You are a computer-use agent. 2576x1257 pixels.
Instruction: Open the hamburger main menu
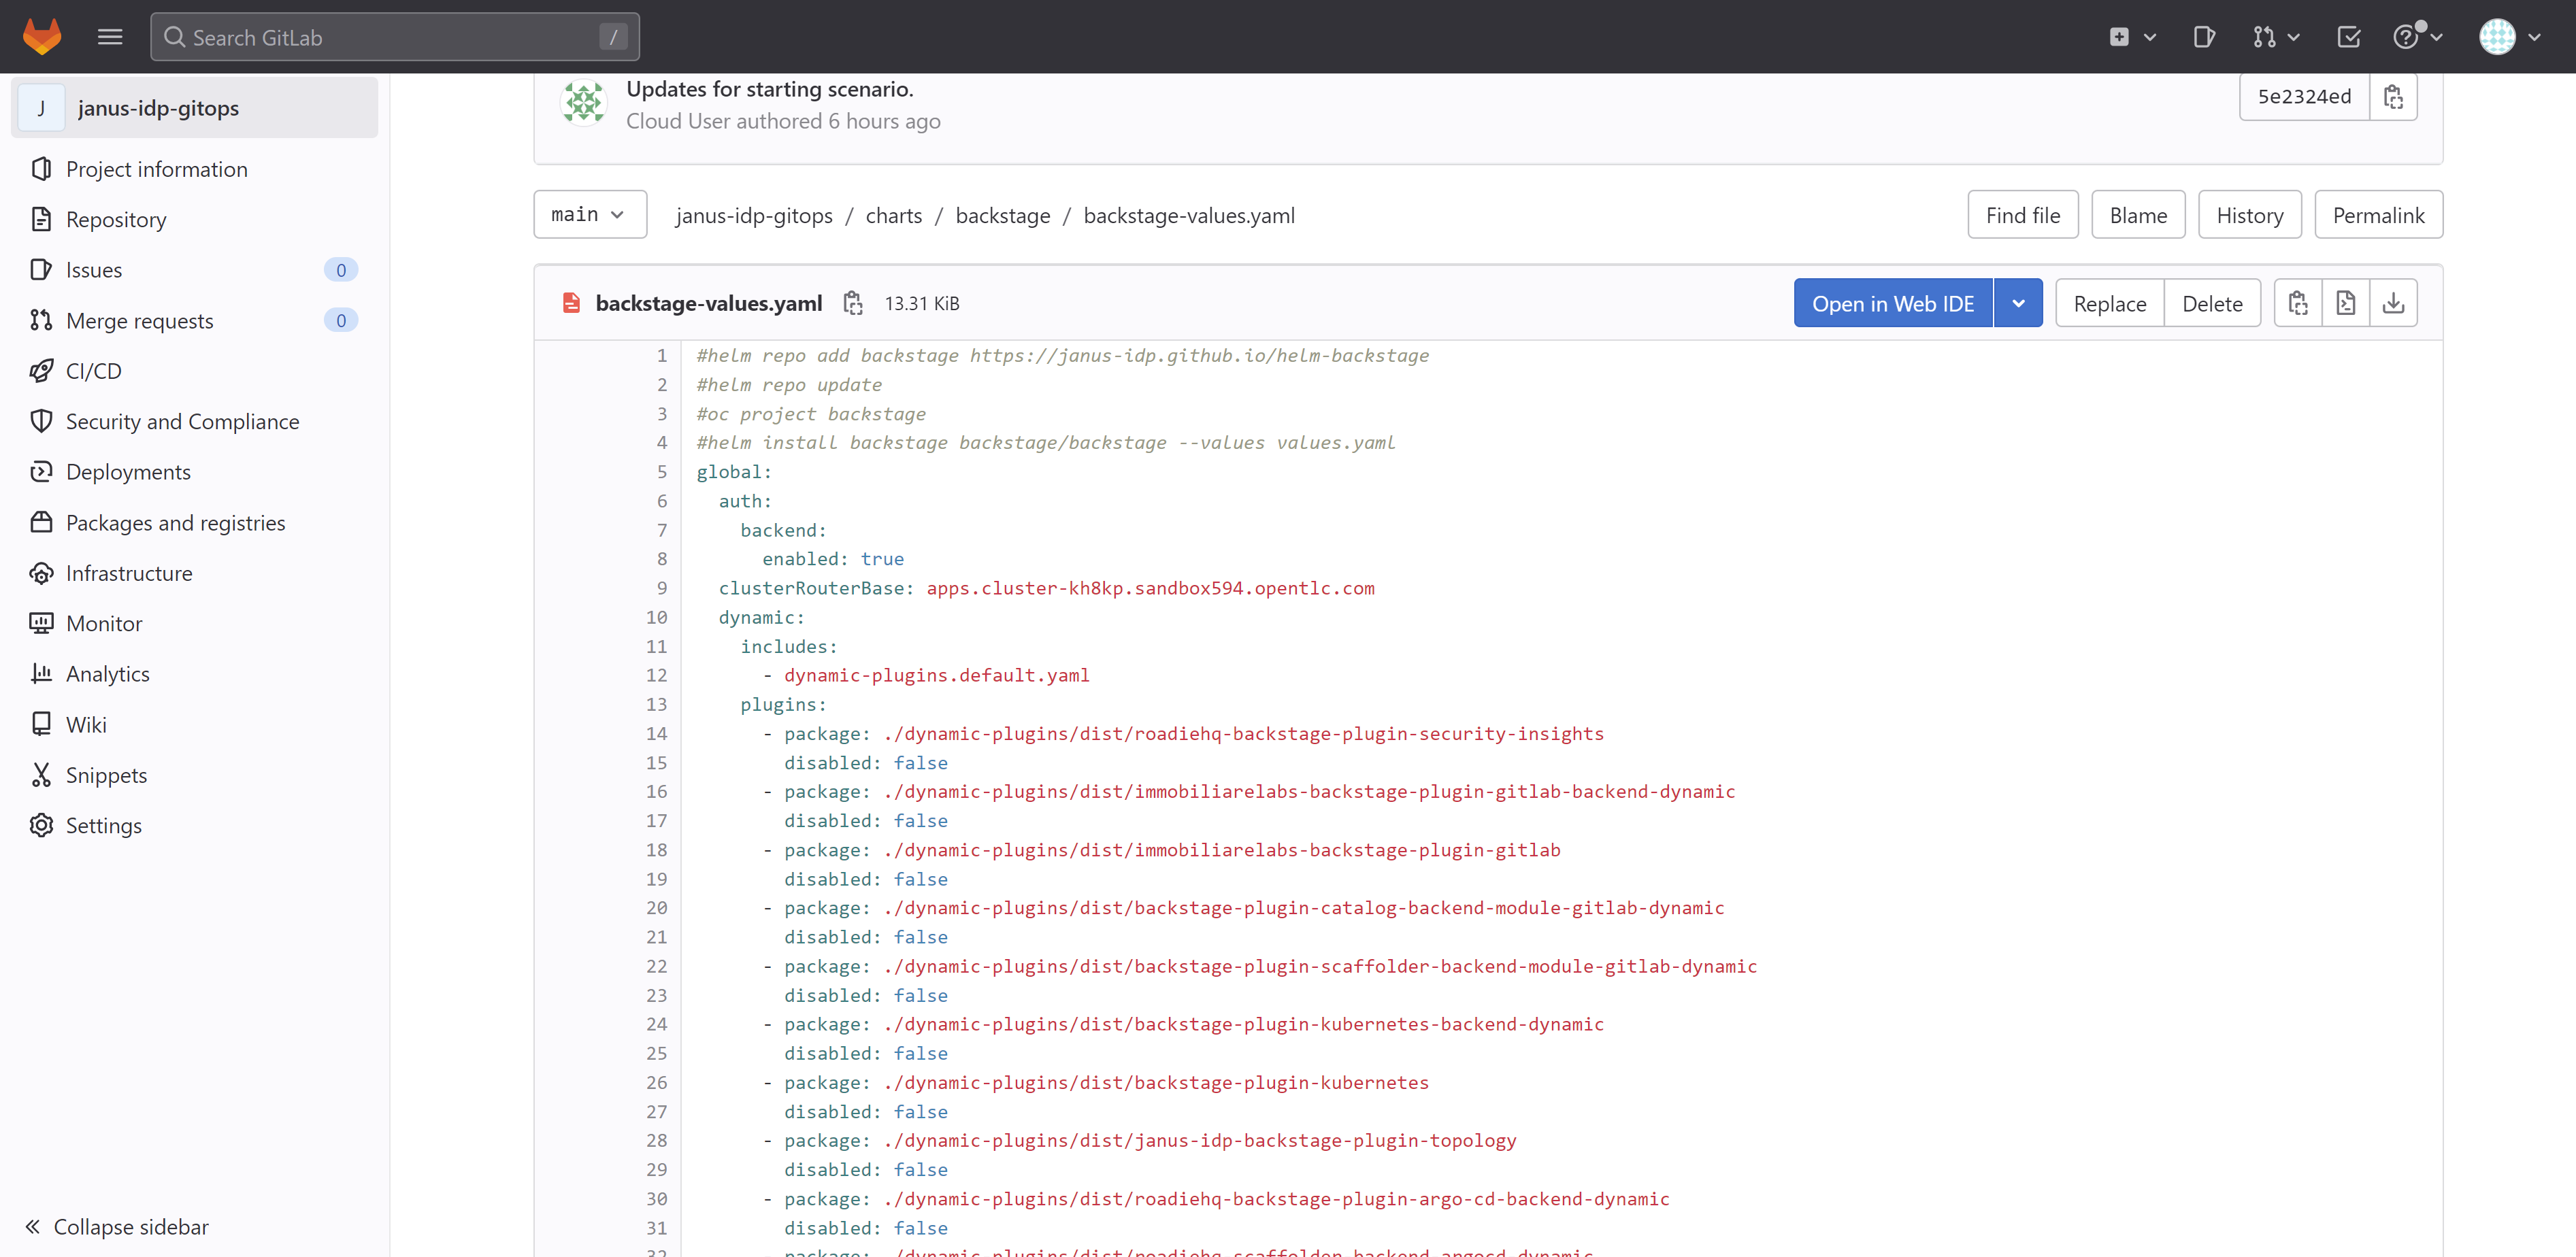pos(110,37)
